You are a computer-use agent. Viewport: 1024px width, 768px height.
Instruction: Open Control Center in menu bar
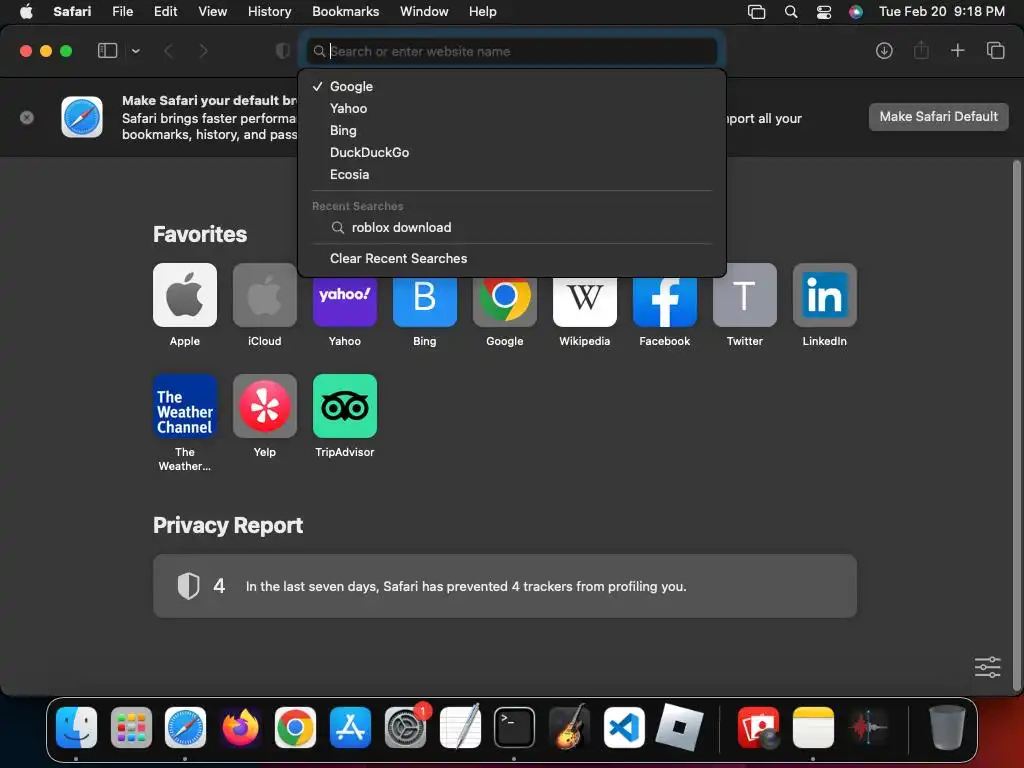click(824, 12)
